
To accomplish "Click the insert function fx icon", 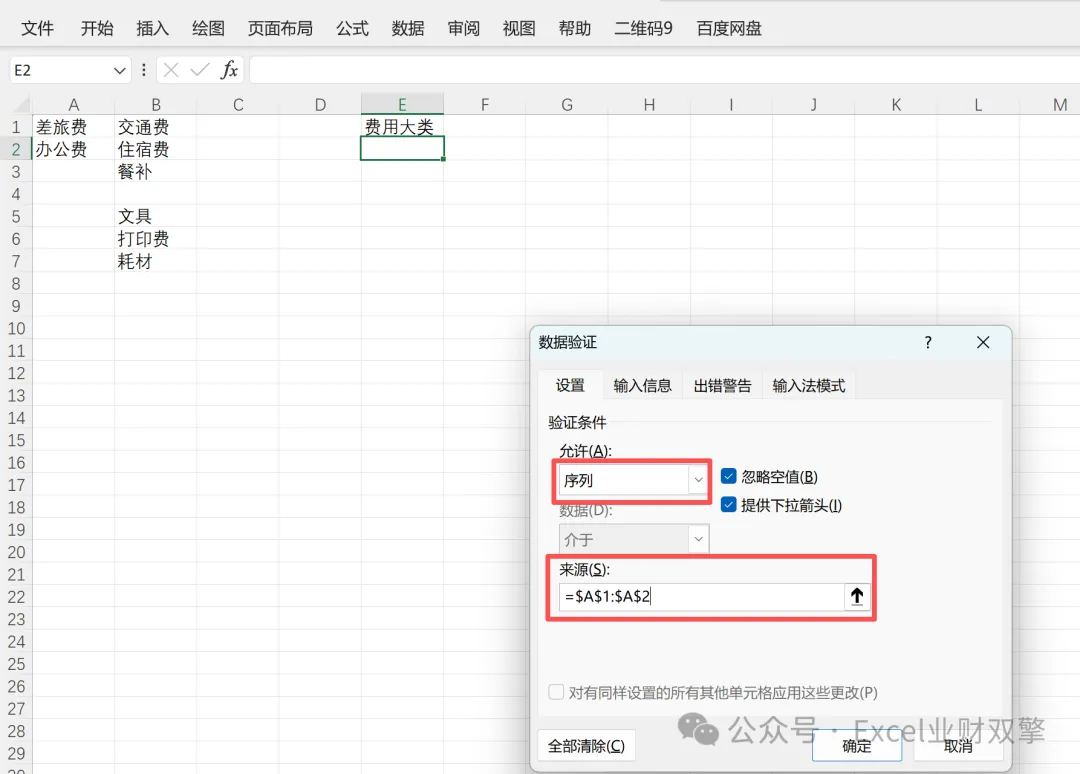I will (x=229, y=70).
